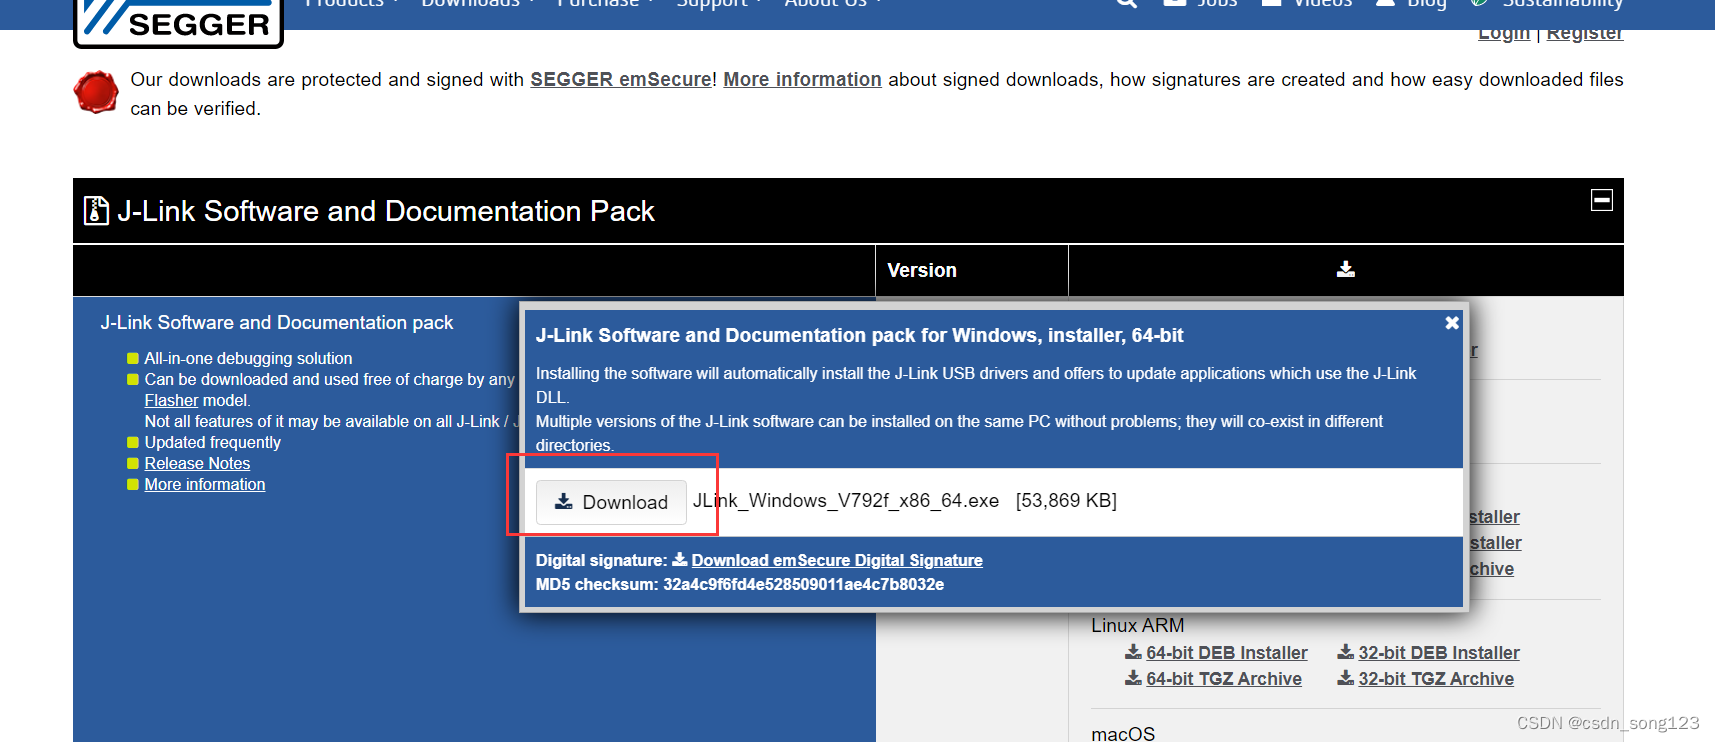Open the Support menu in top navigation

point(718,4)
